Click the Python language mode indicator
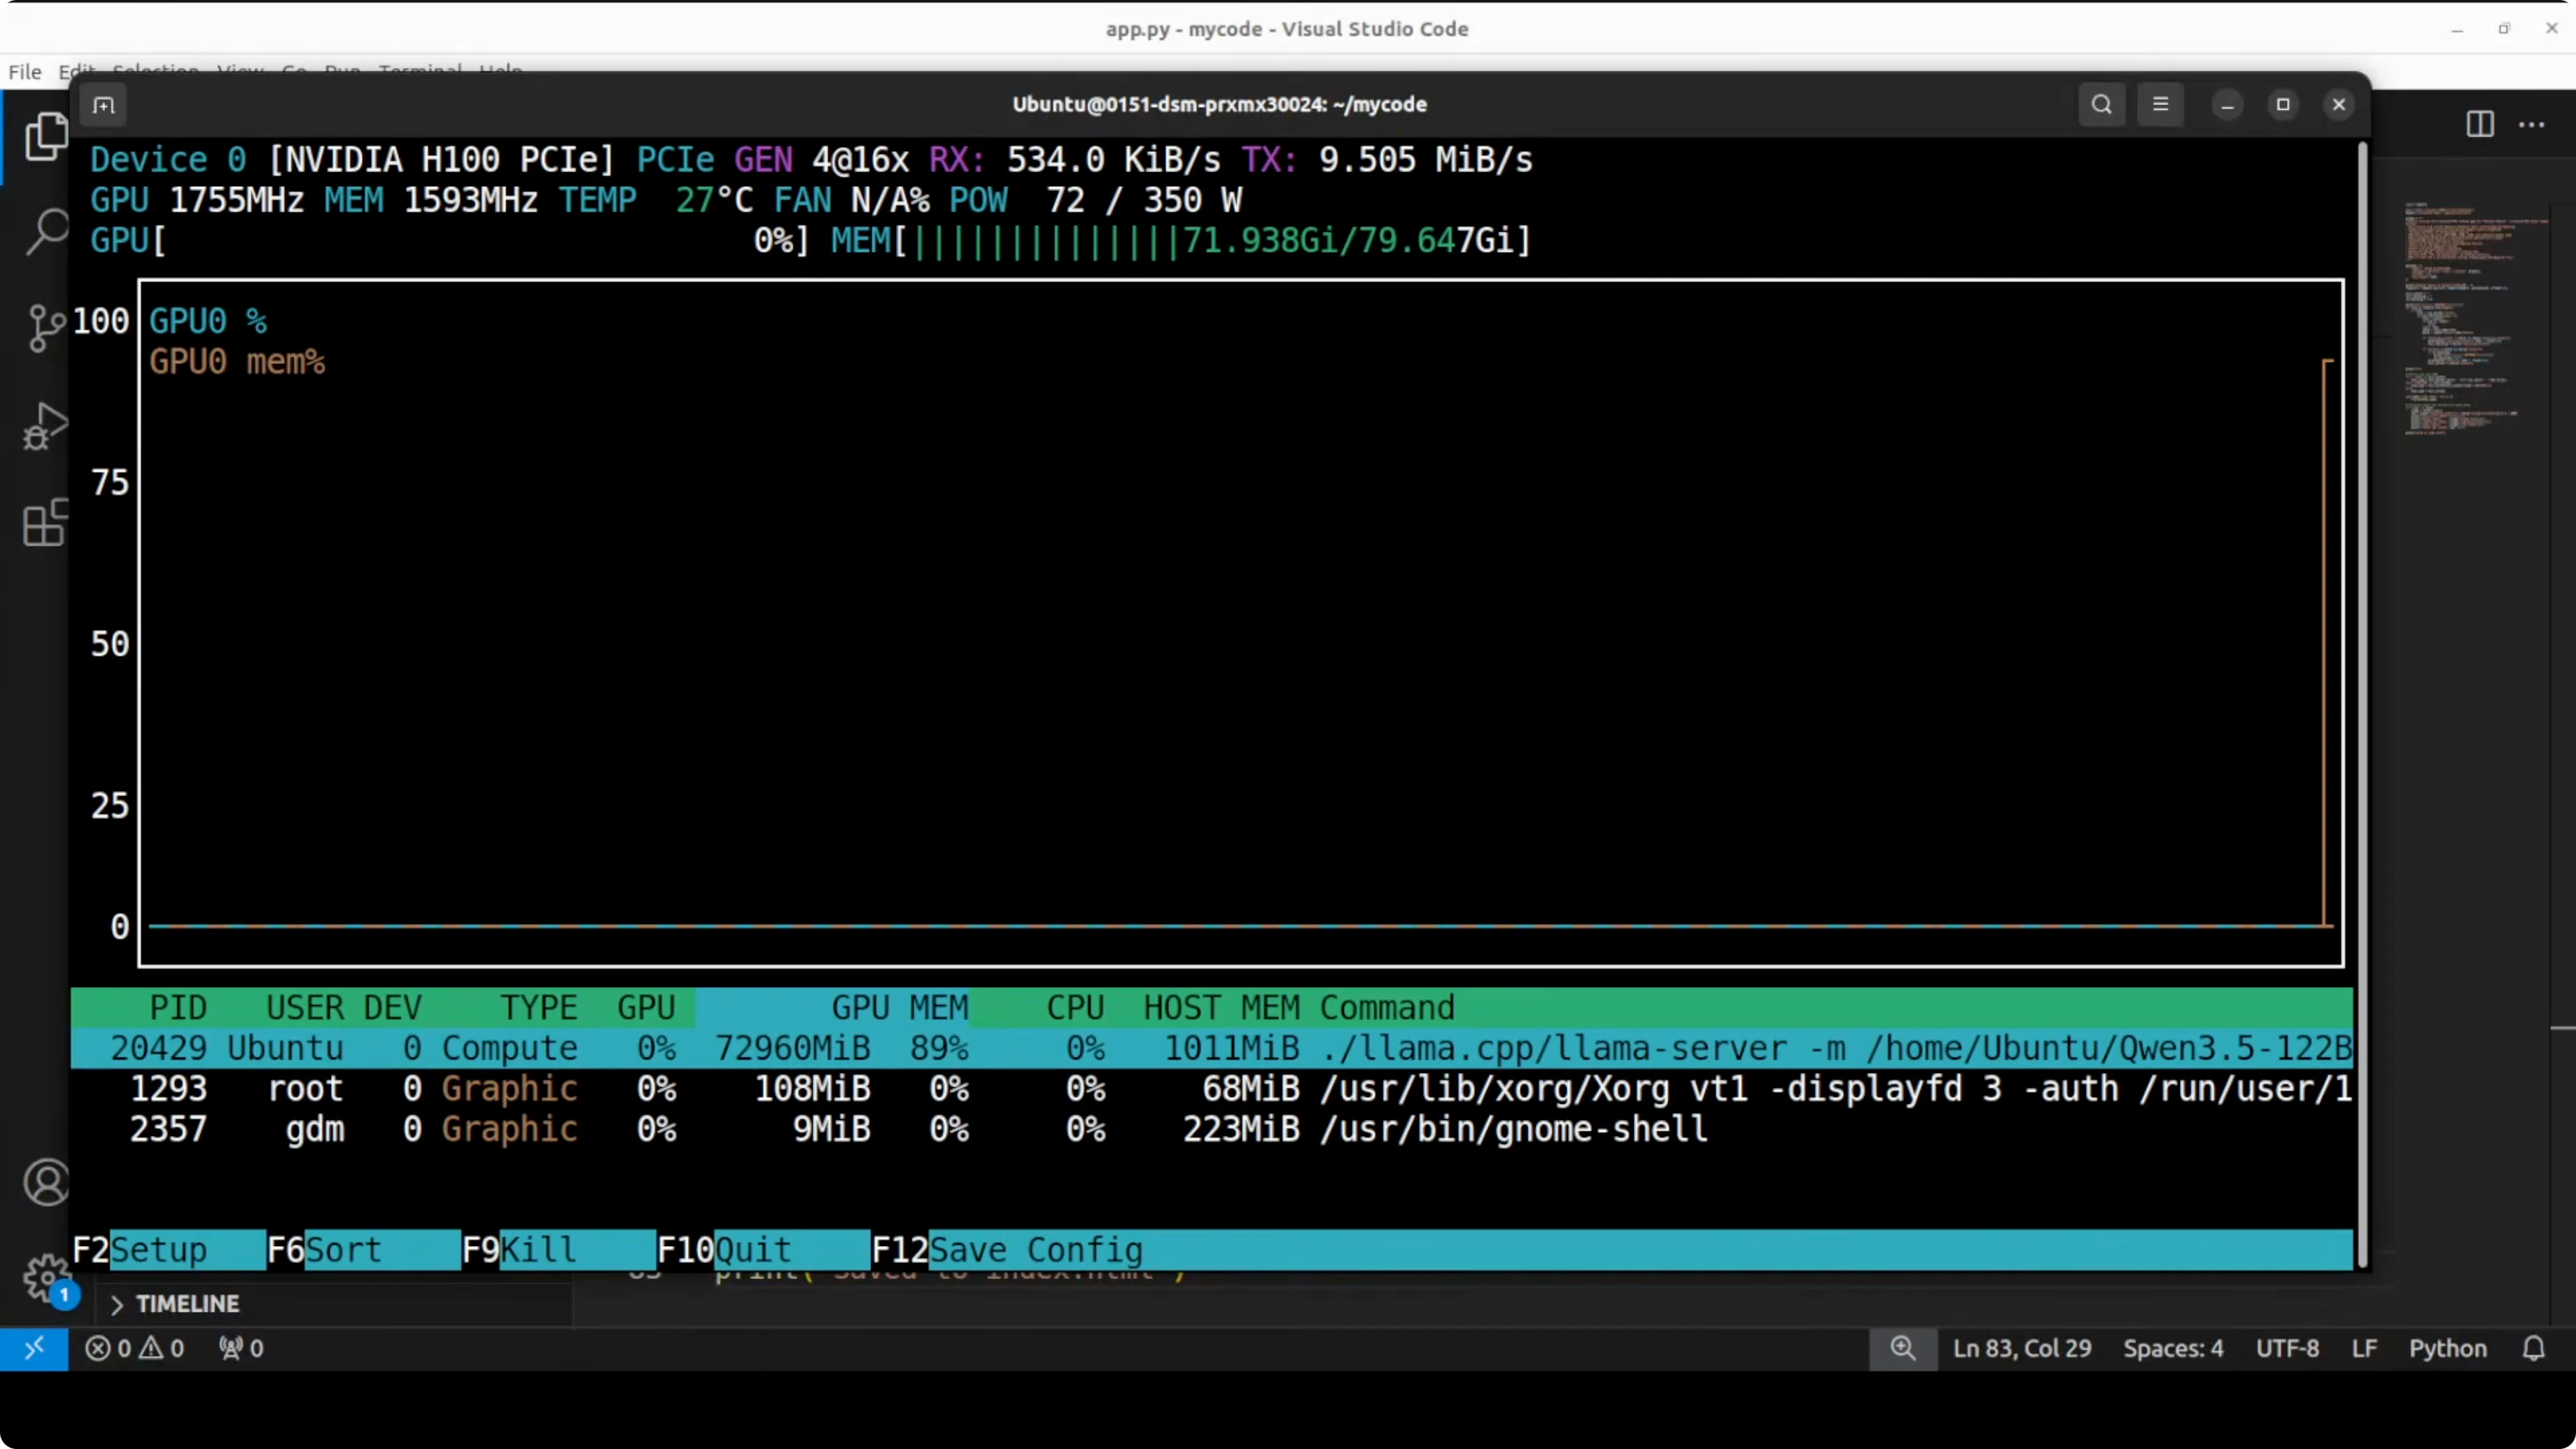This screenshot has width=2576, height=1449. tap(2447, 1348)
